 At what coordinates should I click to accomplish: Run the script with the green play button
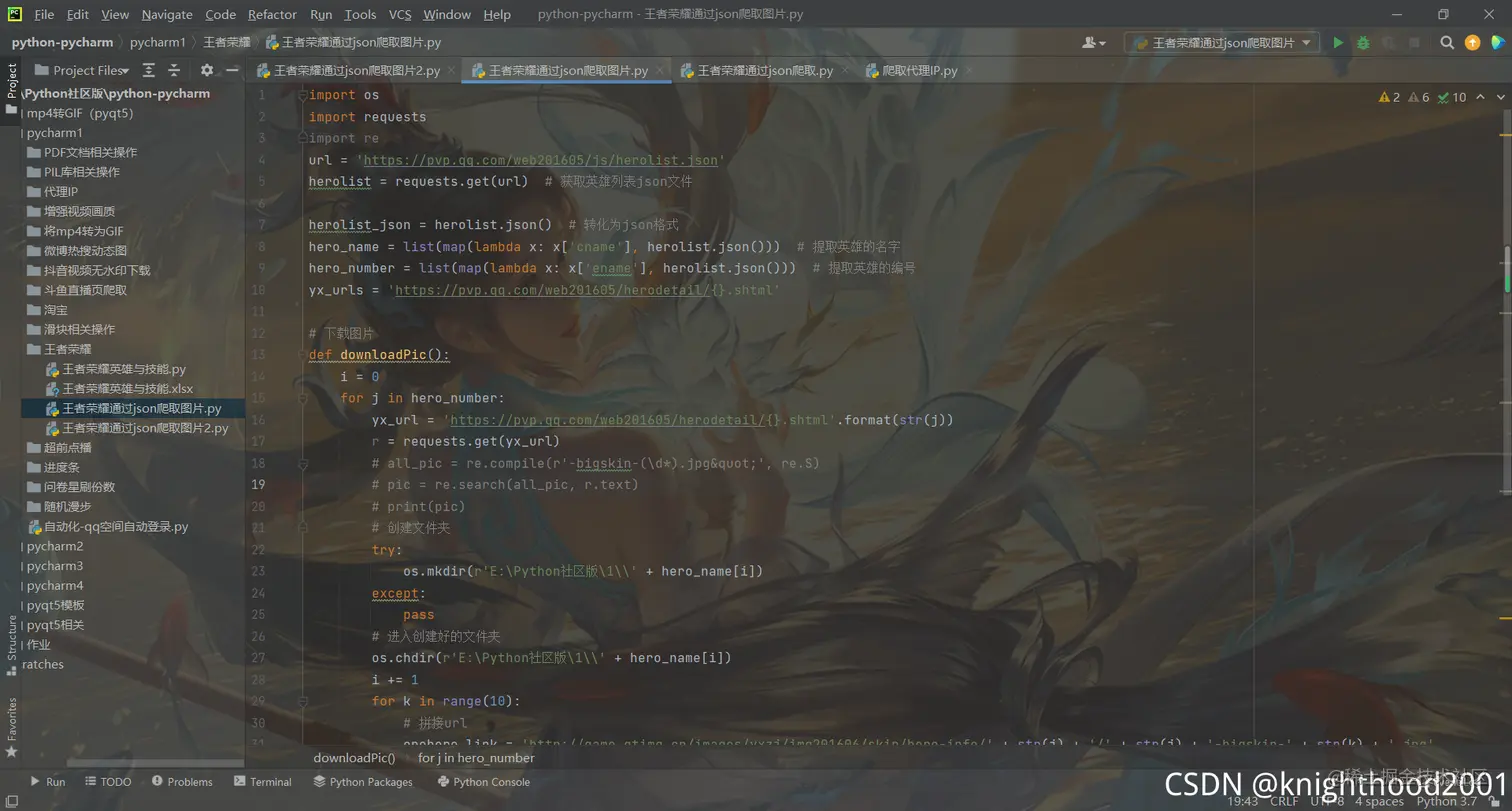tap(1338, 43)
